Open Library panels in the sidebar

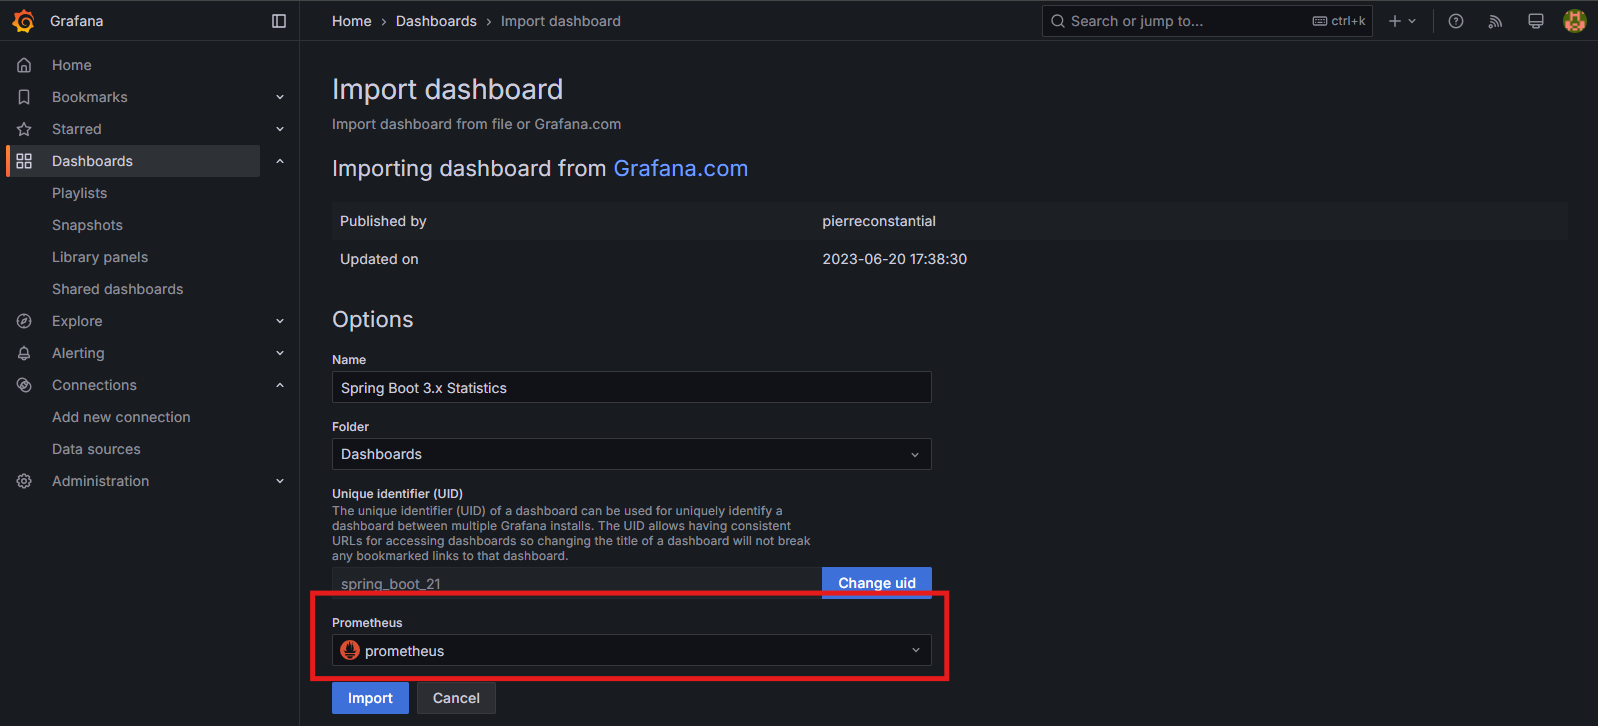click(100, 257)
